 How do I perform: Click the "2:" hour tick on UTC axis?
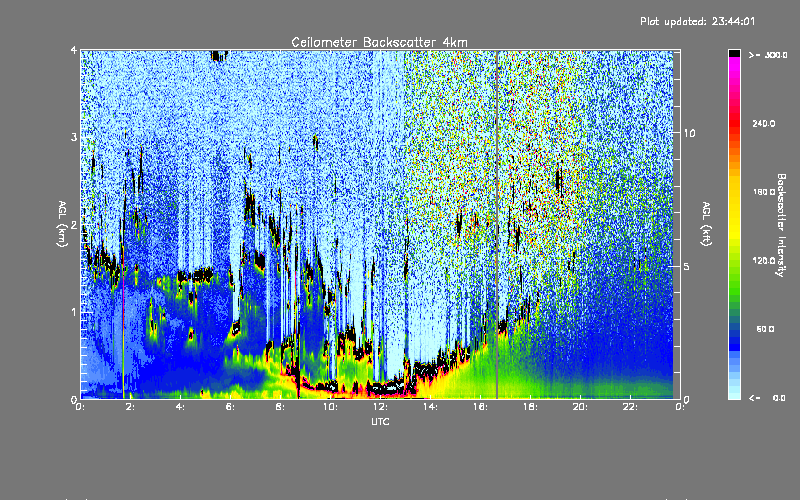(130, 407)
